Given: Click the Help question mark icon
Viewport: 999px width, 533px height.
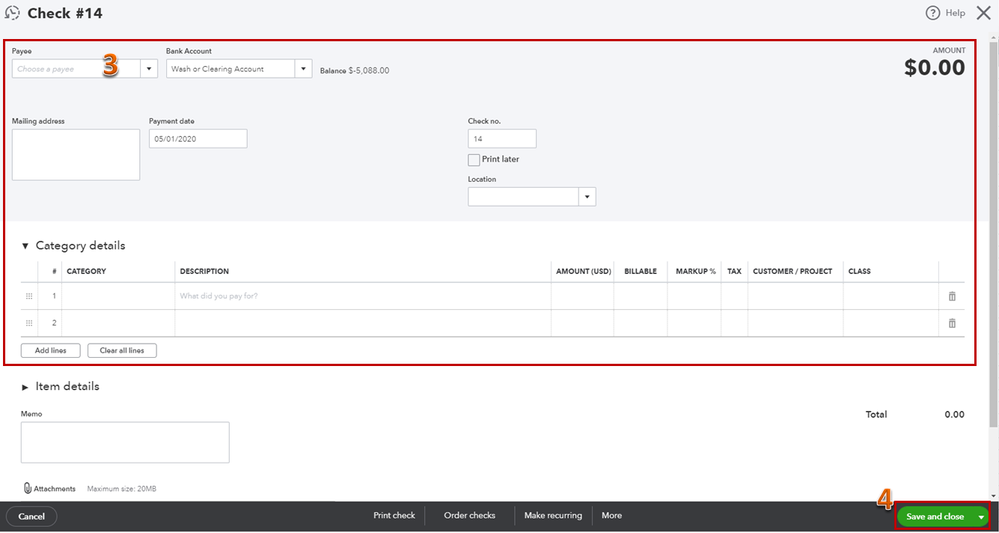Looking at the screenshot, I should pyautogui.click(x=932, y=13).
